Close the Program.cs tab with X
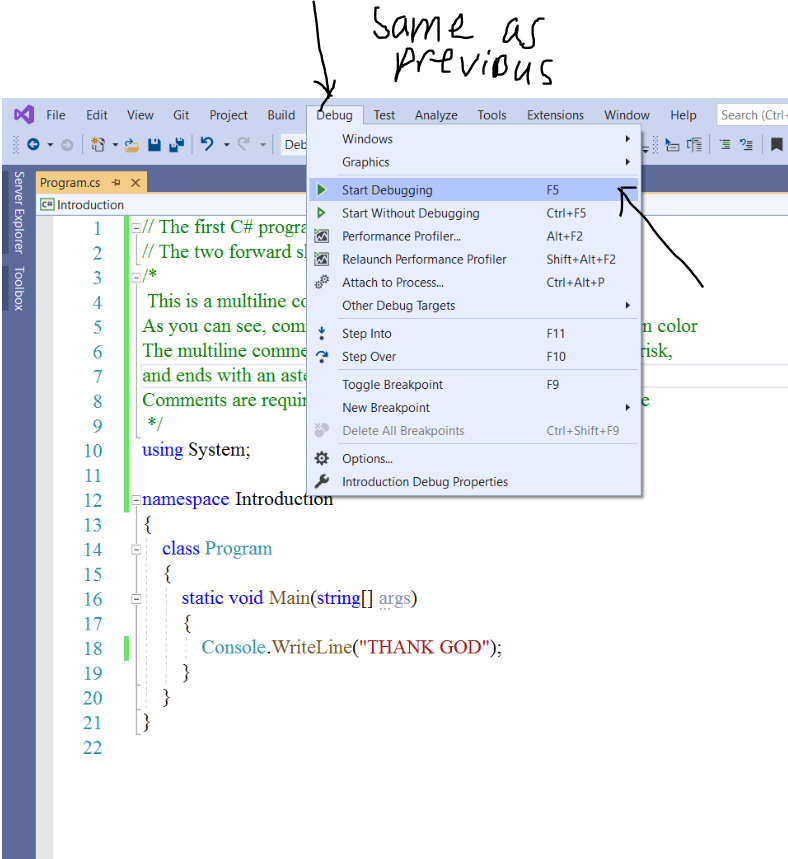This screenshot has height=859, width=788. click(x=135, y=182)
